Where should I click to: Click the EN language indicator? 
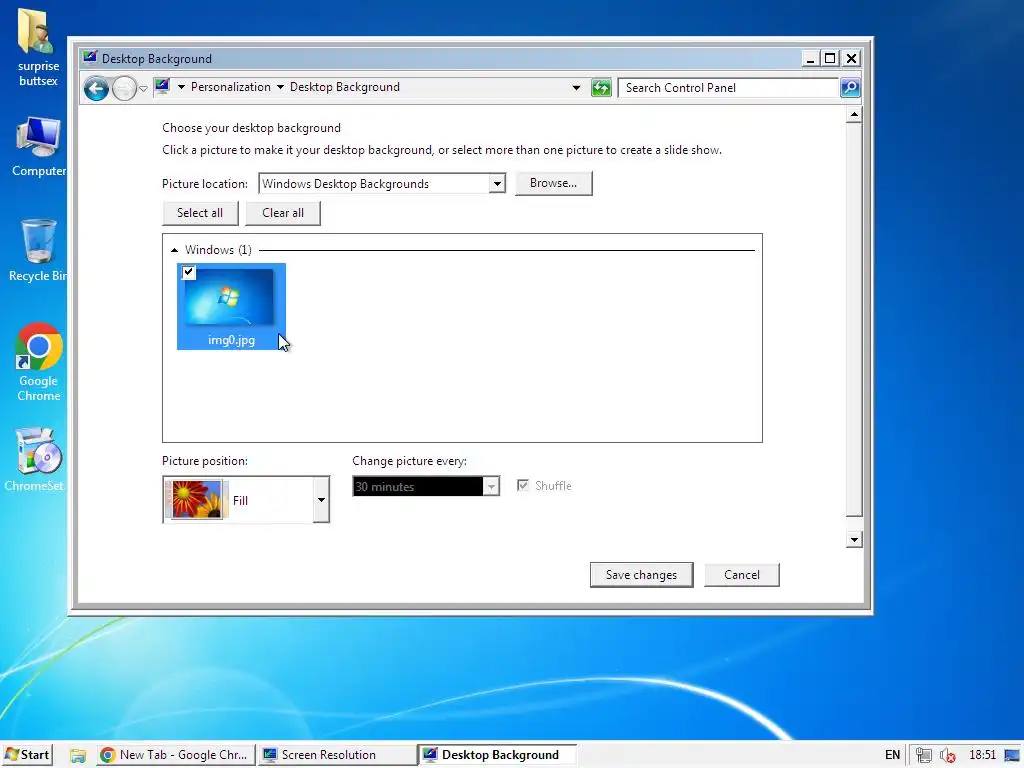click(892, 755)
